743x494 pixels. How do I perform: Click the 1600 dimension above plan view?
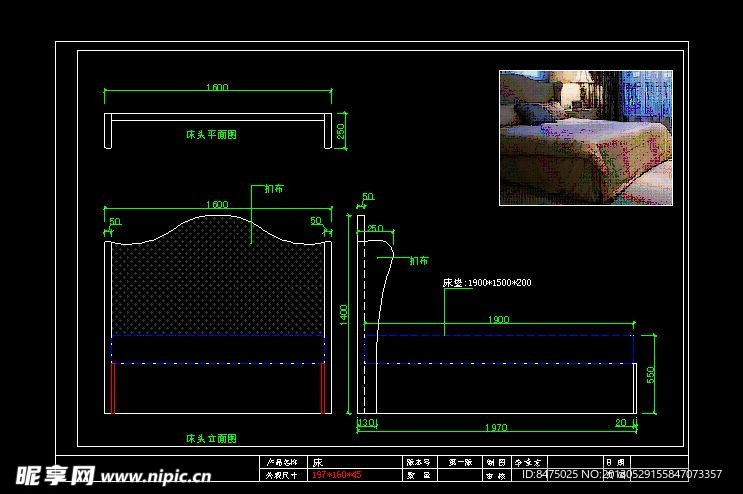tap(217, 87)
